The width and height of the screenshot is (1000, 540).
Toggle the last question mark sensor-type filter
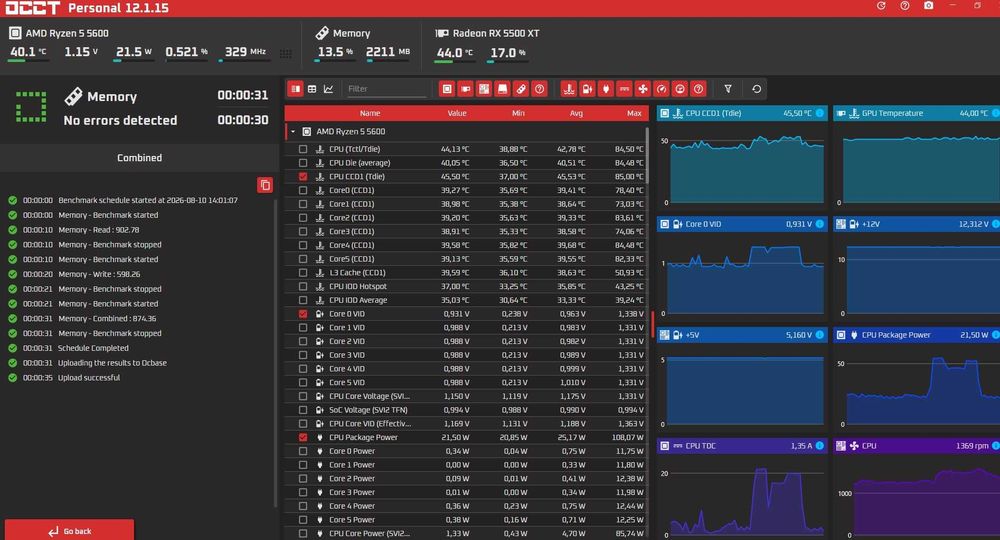698,89
